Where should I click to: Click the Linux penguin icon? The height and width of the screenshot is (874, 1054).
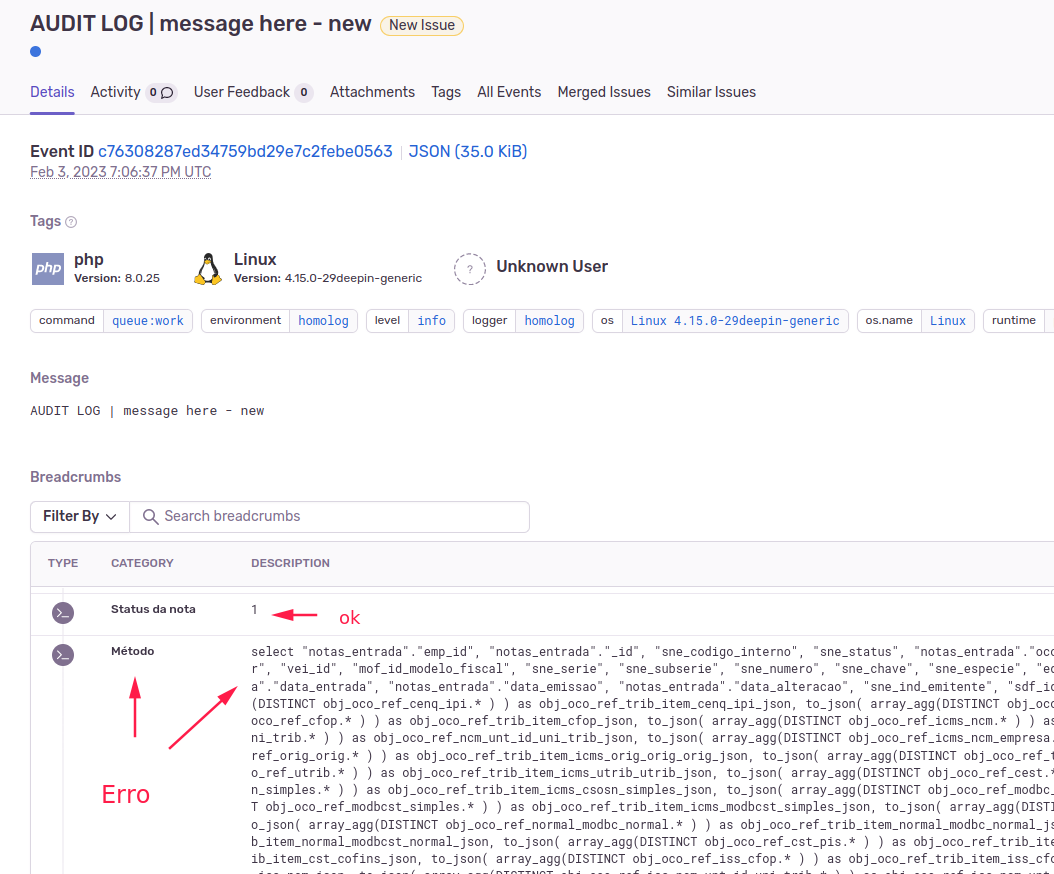(208, 269)
